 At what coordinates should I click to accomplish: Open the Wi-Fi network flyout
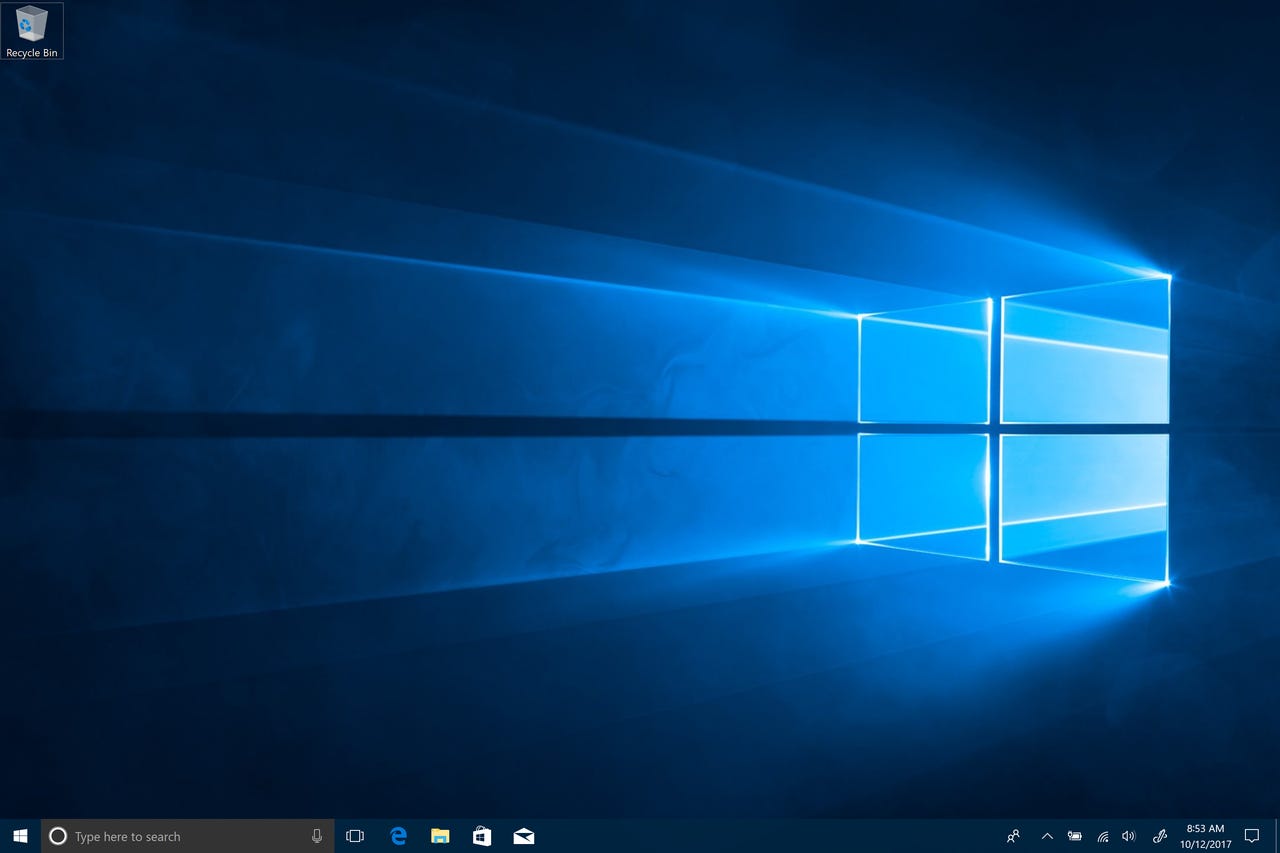tap(1102, 836)
